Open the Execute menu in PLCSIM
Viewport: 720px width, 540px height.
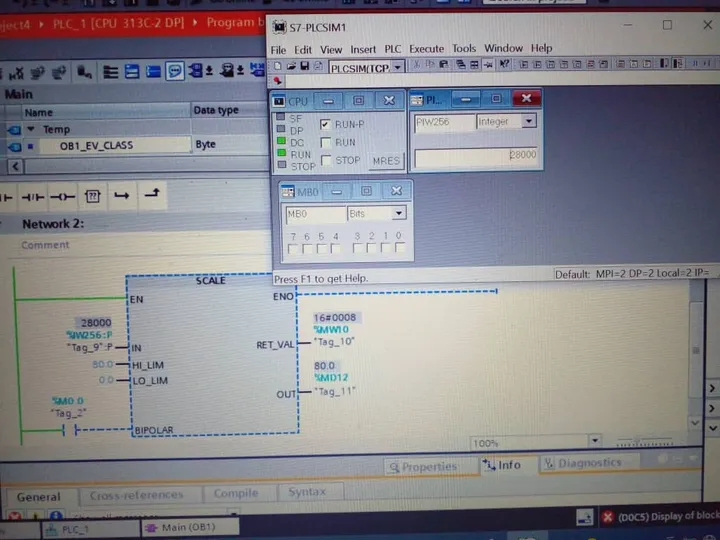point(427,49)
